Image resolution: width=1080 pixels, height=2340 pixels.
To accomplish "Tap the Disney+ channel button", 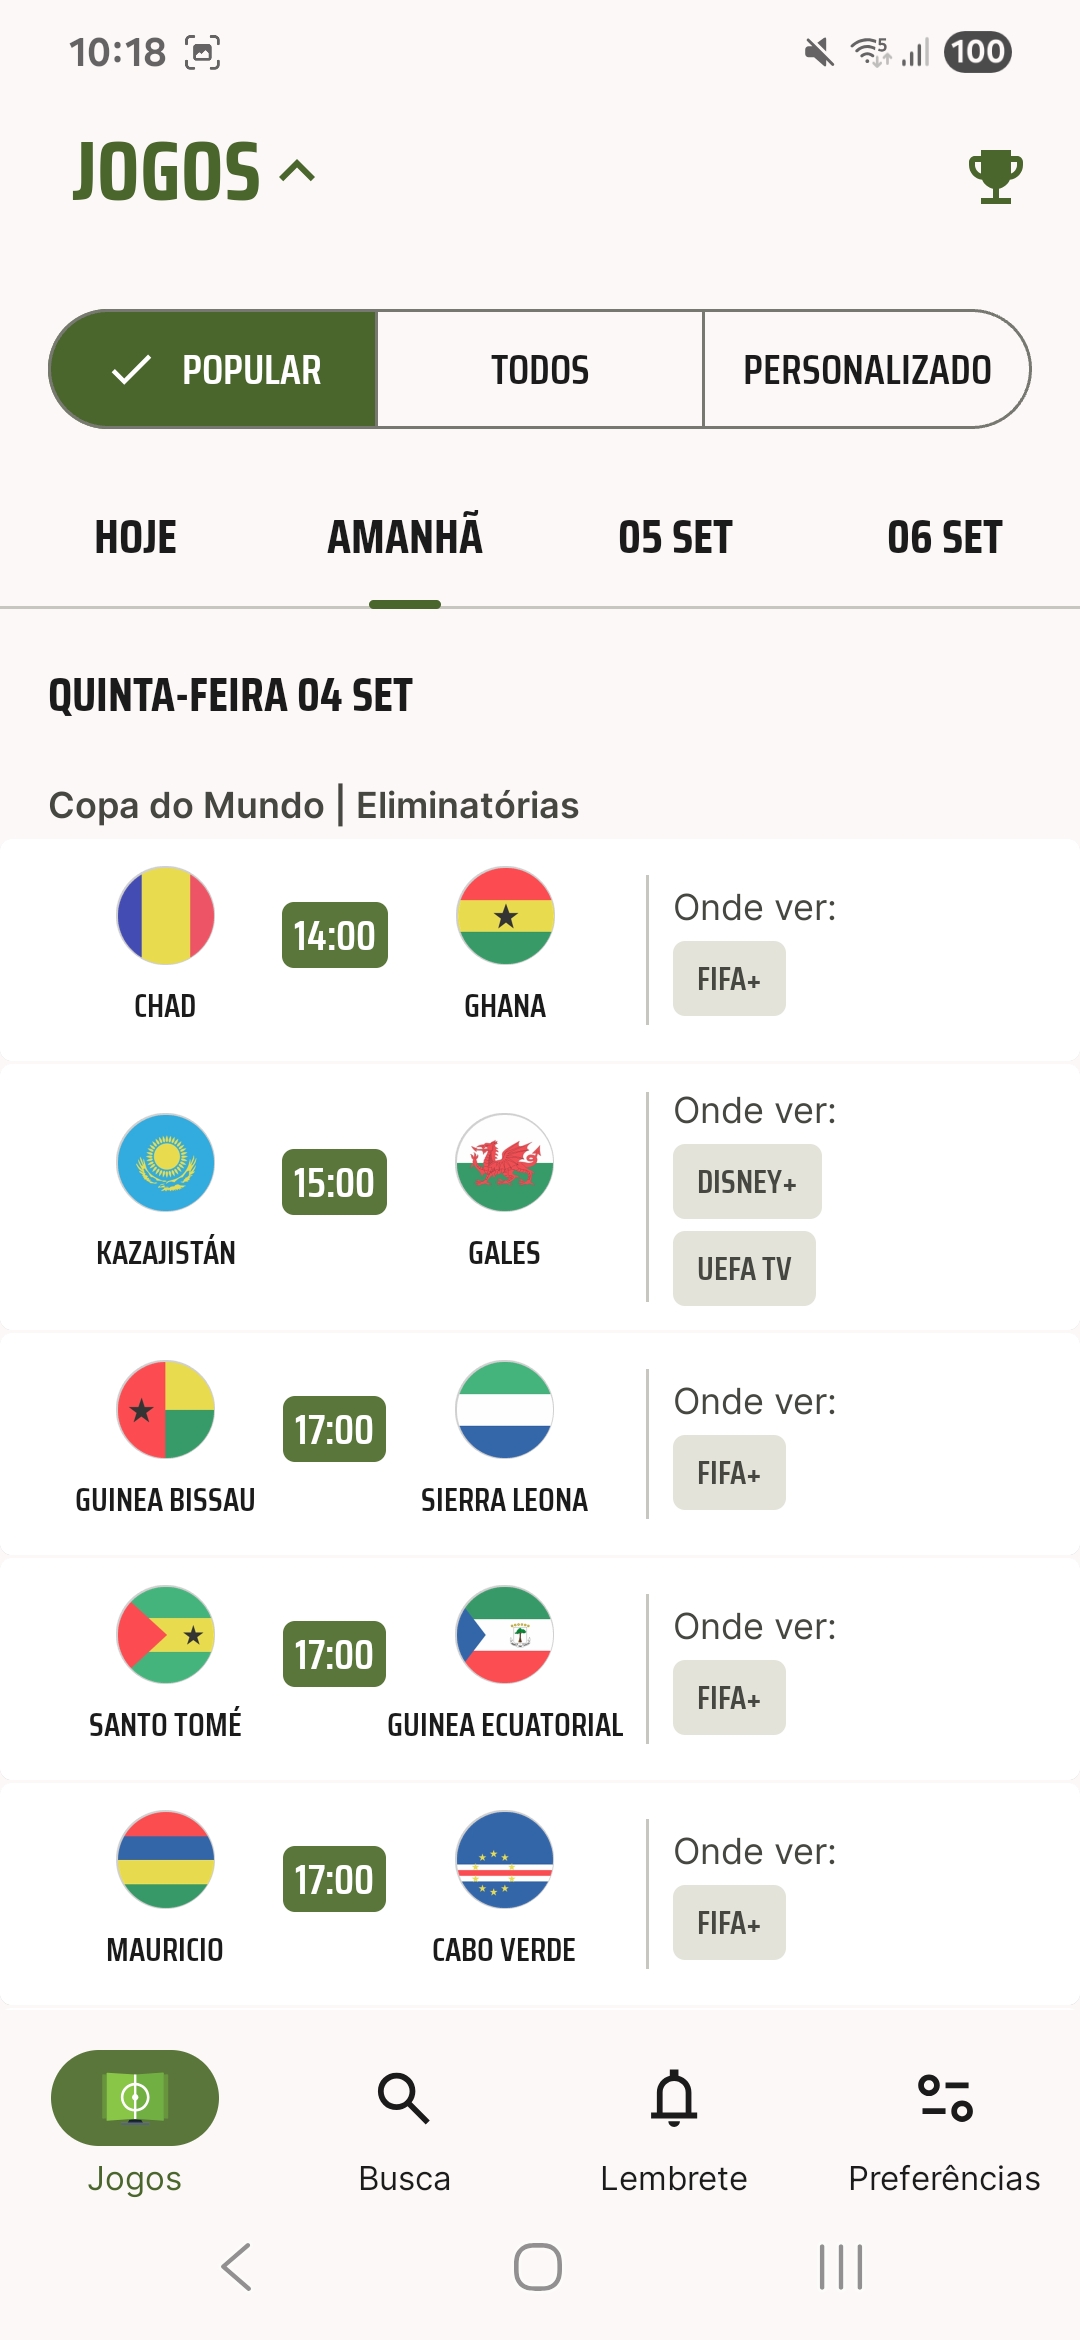I will (747, 1182).
